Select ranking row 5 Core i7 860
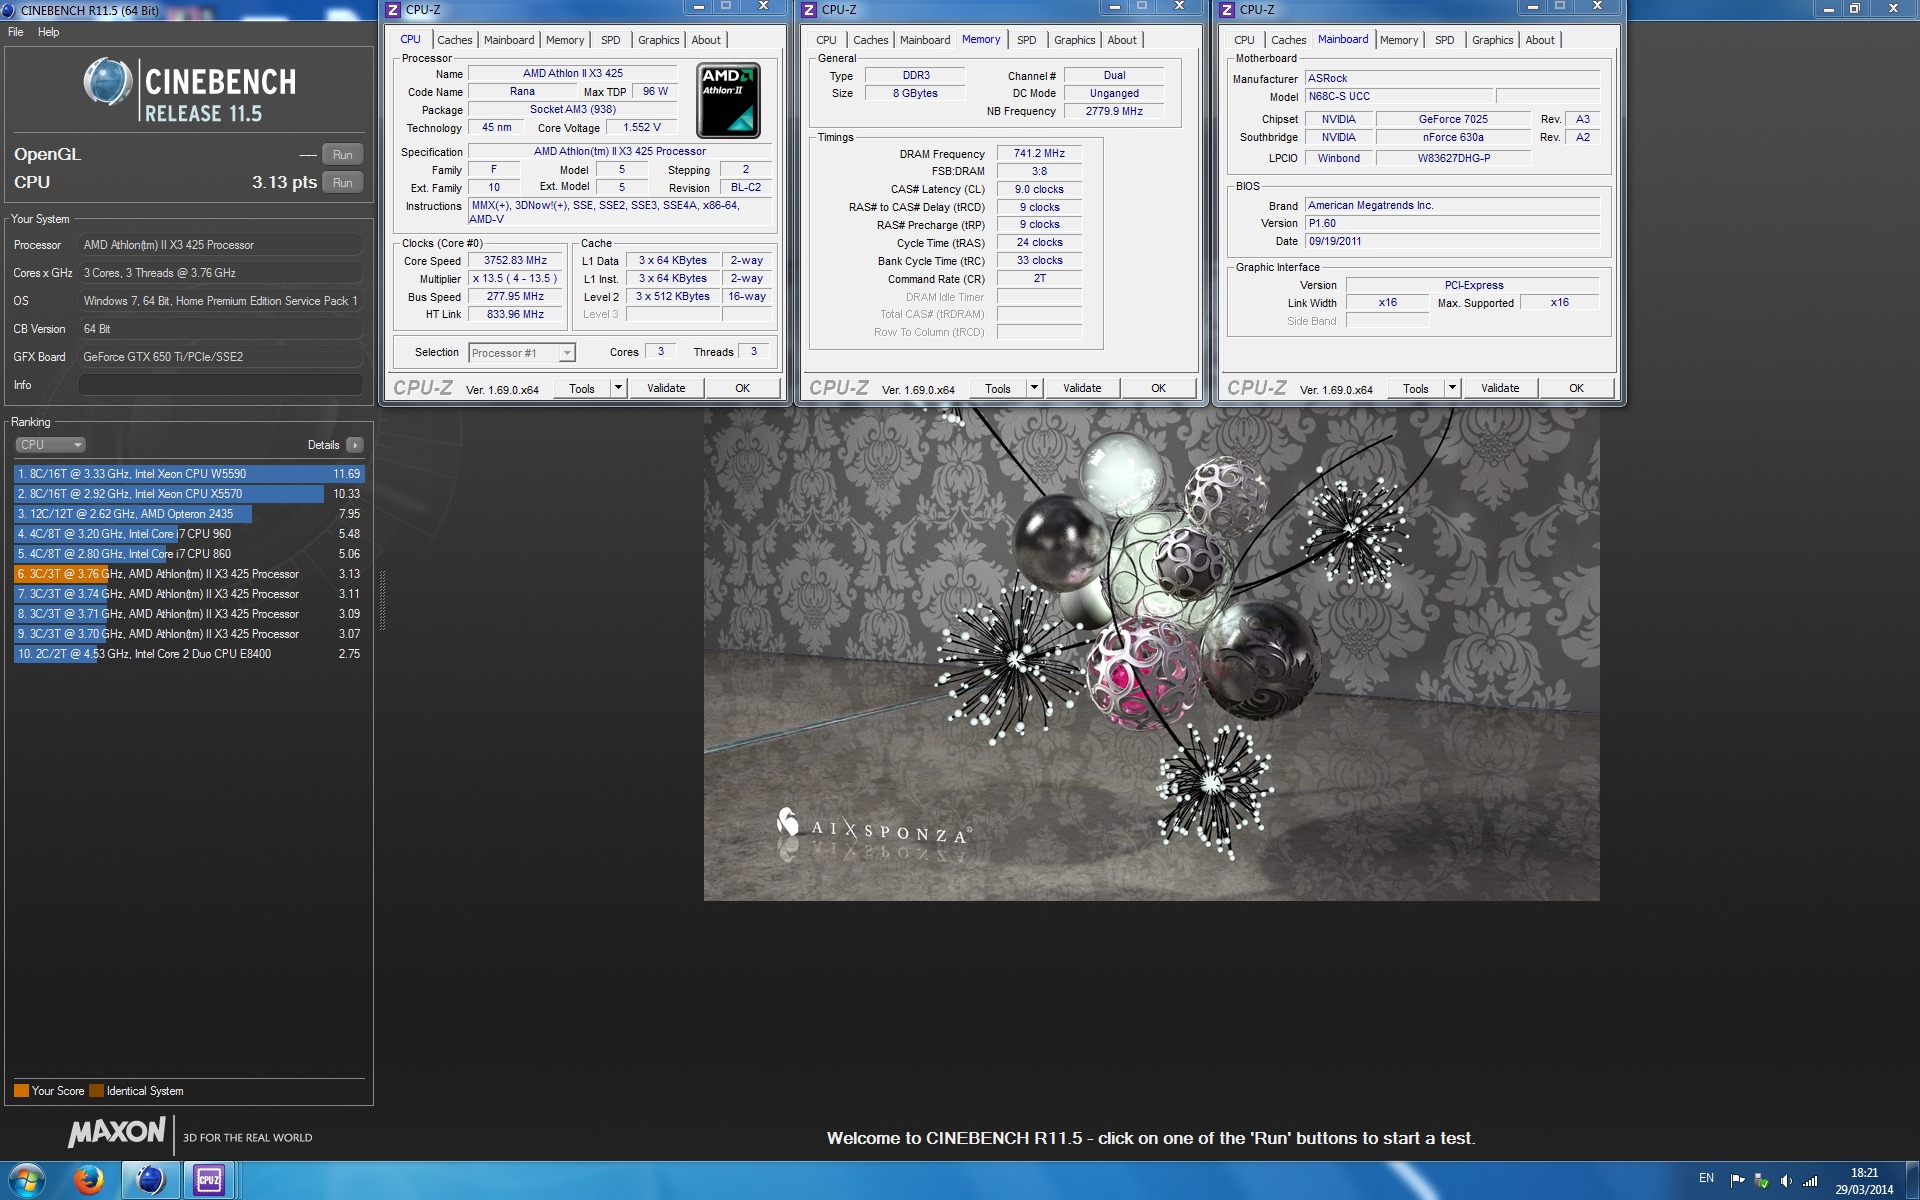1920x1200 pixels. click(x=188, y=554)
